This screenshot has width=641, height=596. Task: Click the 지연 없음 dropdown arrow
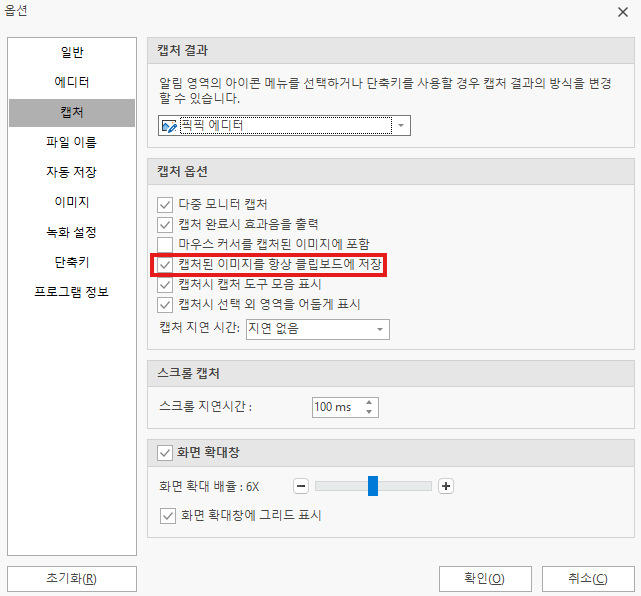(380, 329)
